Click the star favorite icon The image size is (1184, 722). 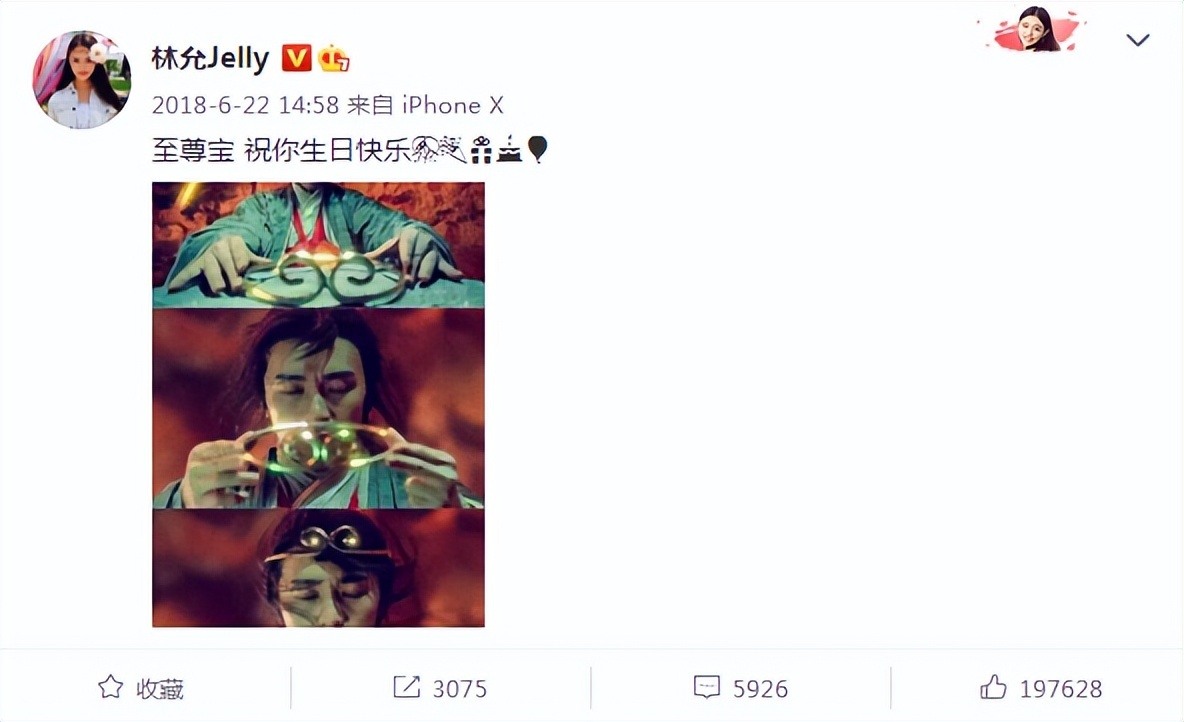tap(110, 687)
